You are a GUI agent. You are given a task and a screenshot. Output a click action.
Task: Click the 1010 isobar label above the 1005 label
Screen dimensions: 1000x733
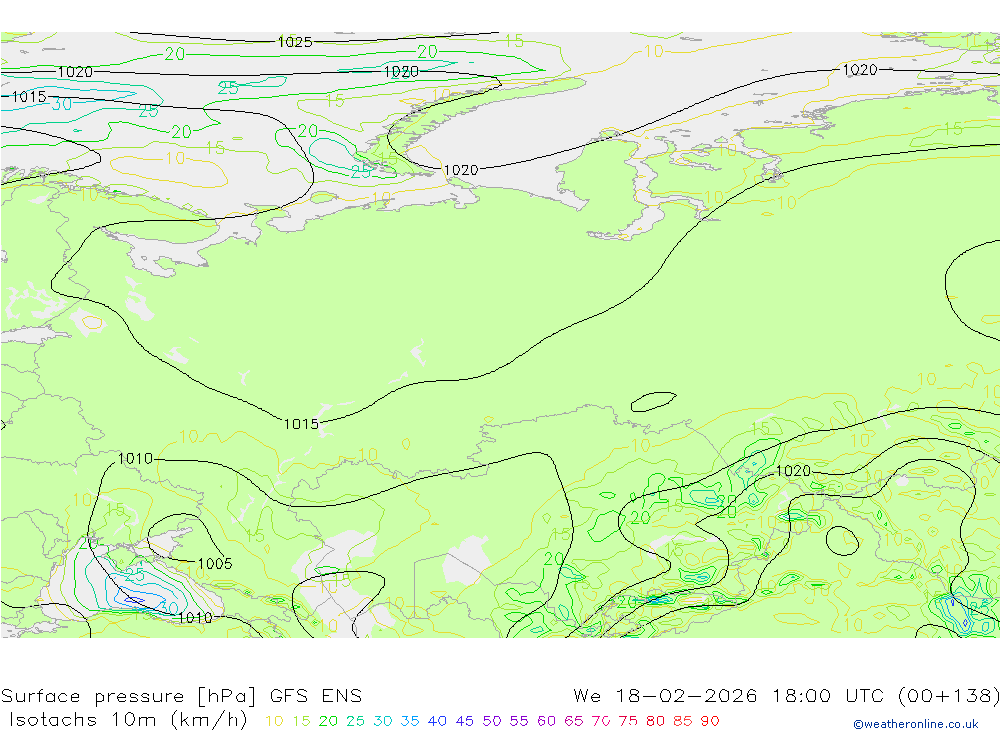click(x=136, y=459)
